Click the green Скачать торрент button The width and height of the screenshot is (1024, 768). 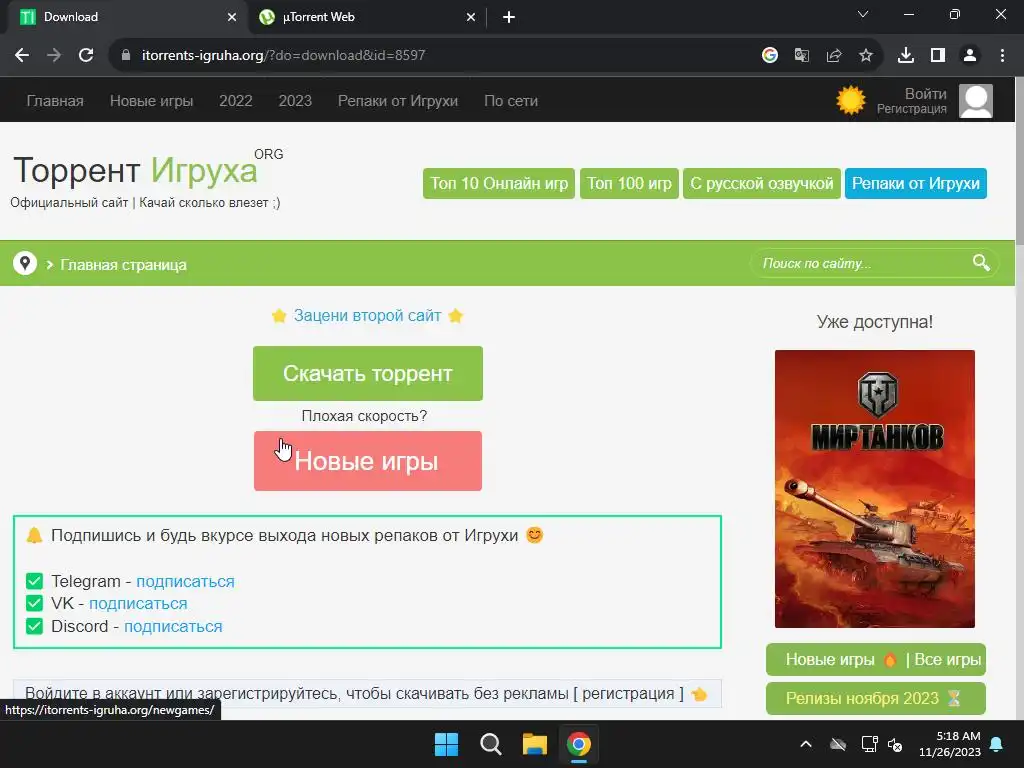[x=368, y=374]
